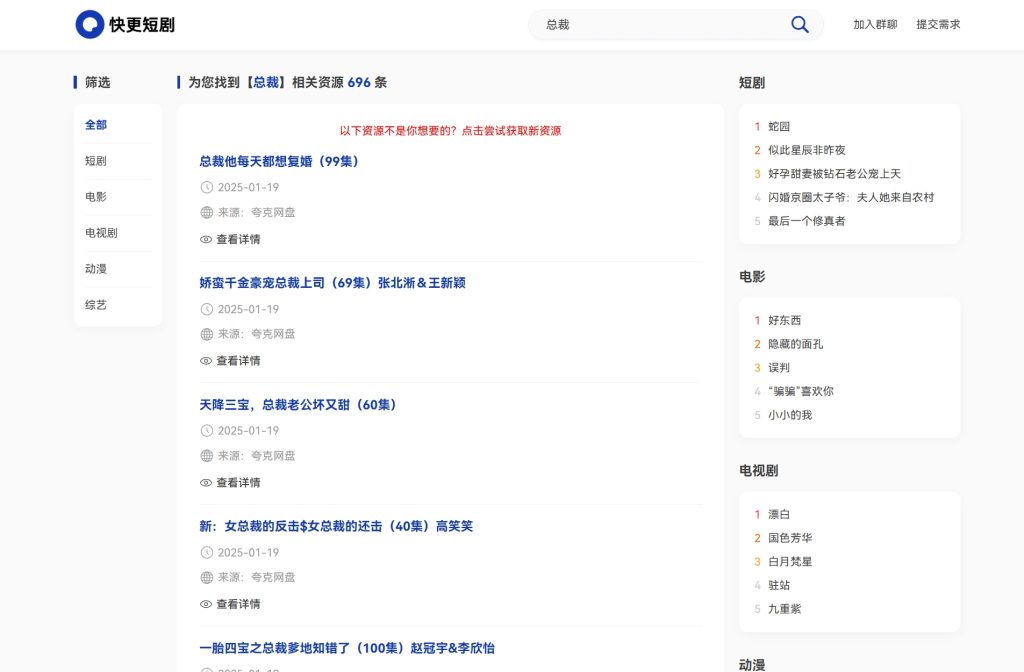Click the clock icon under 总裁他每天都想复婚

click(207, 187)
